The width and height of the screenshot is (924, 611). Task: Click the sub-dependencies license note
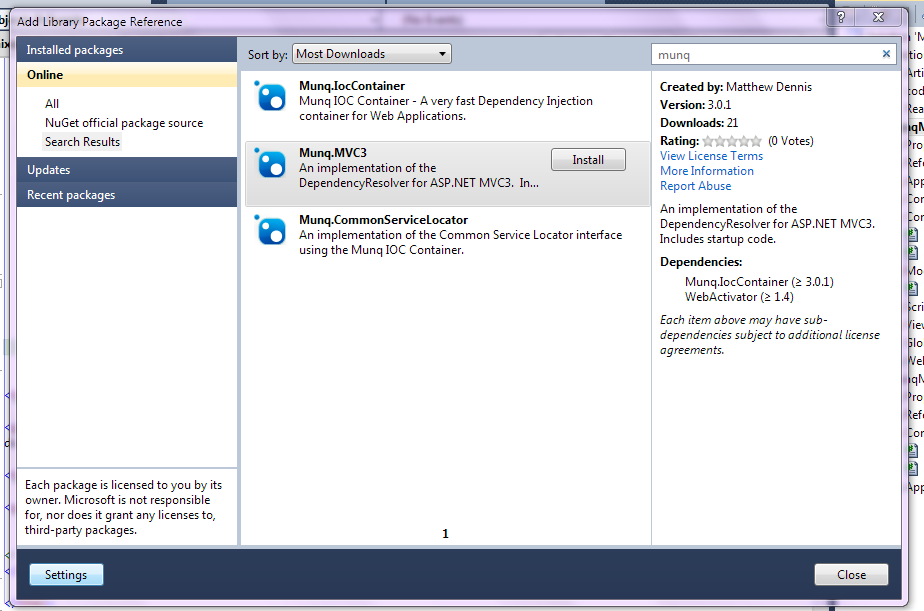point(770,335)
